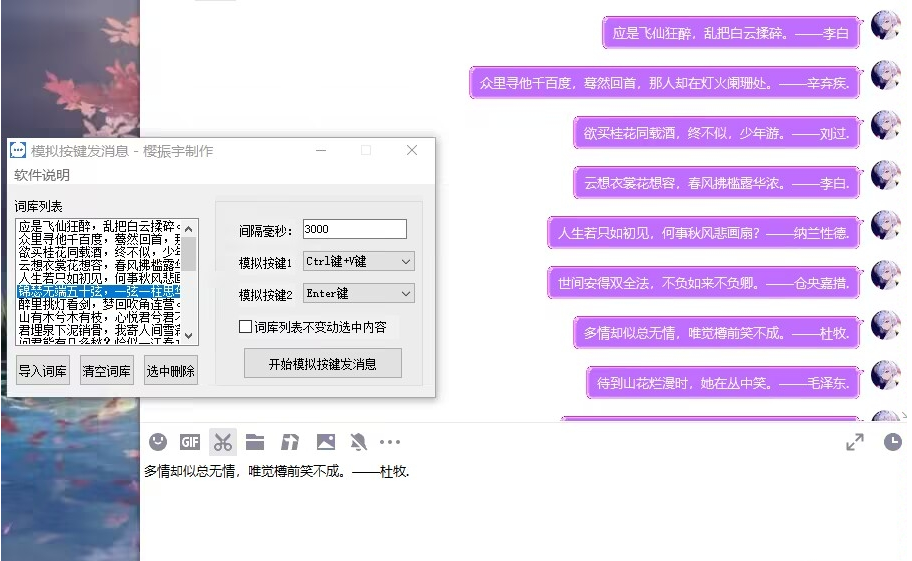Click chat bubble 世间安得双全法
This screenshot has width=912, height=561.
703,283
